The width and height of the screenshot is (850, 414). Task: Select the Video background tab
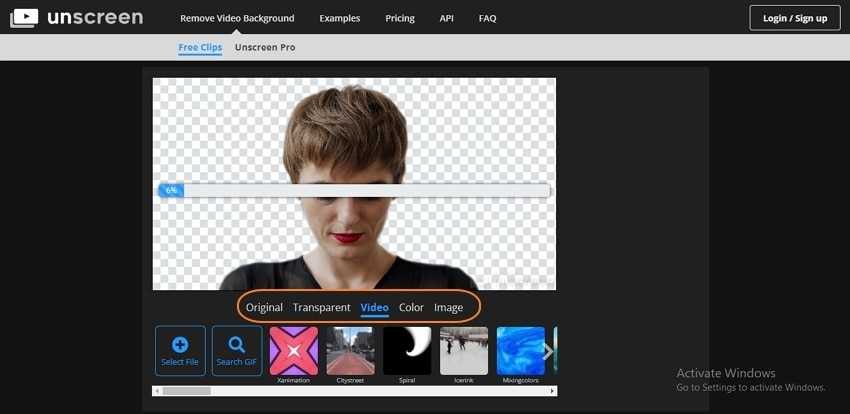(374, 308)
